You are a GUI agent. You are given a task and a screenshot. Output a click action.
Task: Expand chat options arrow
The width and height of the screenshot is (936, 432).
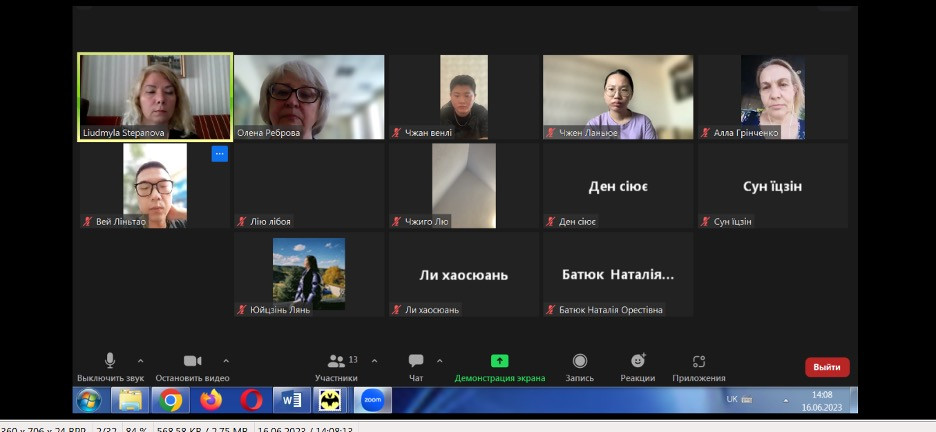coord(439,361)
